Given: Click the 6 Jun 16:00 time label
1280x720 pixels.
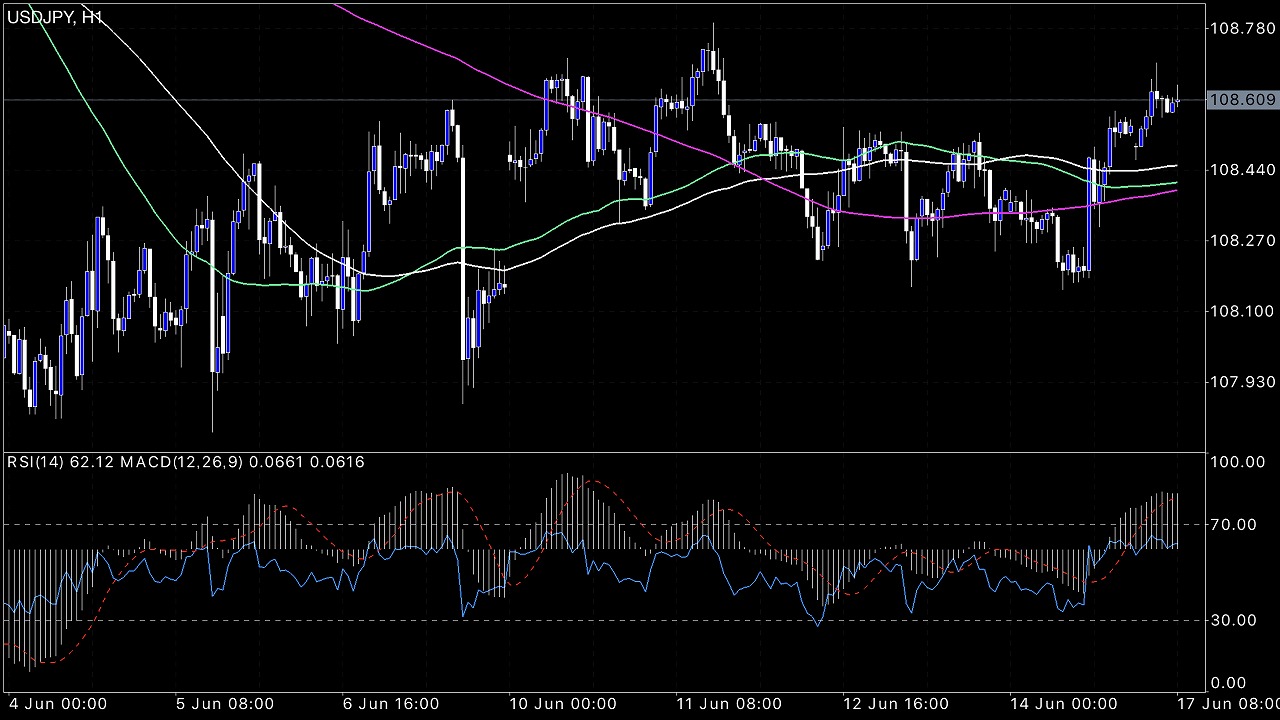Looking at the screenshot, I should click(x=393, y=704).
